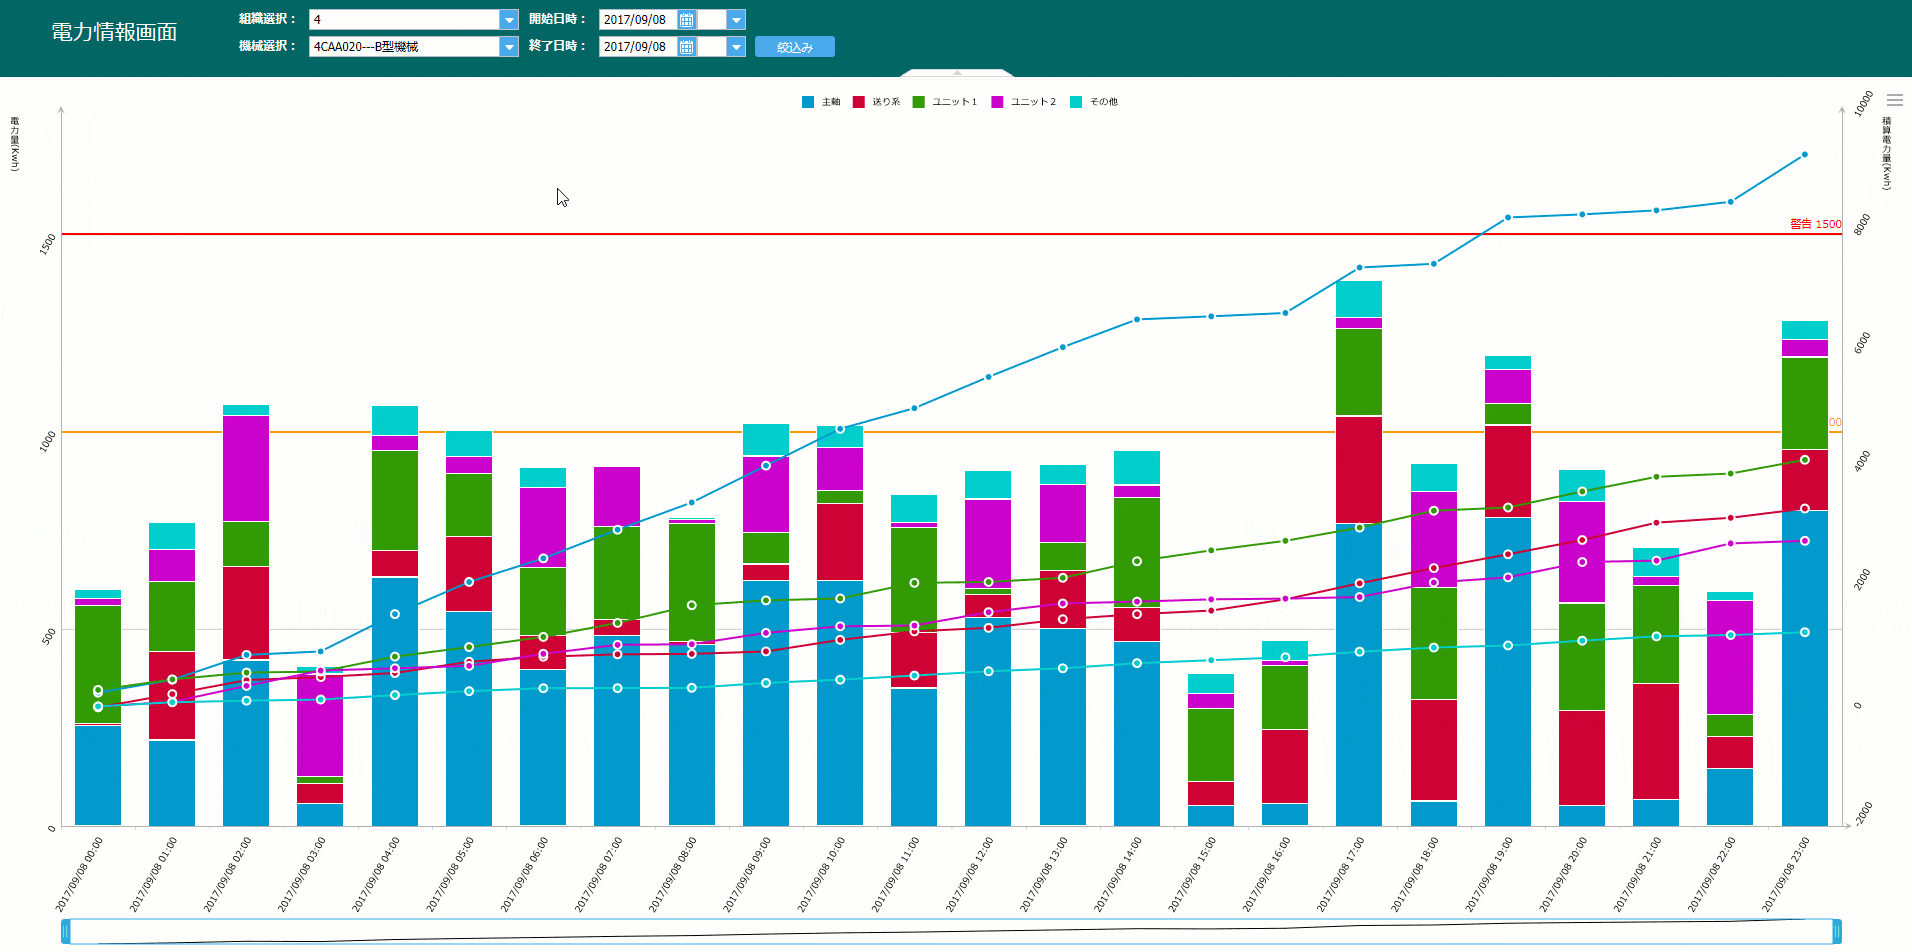1912x952 pixels.
Task: Open the 終了日時 time dropdown
Action: pos(736,47)
